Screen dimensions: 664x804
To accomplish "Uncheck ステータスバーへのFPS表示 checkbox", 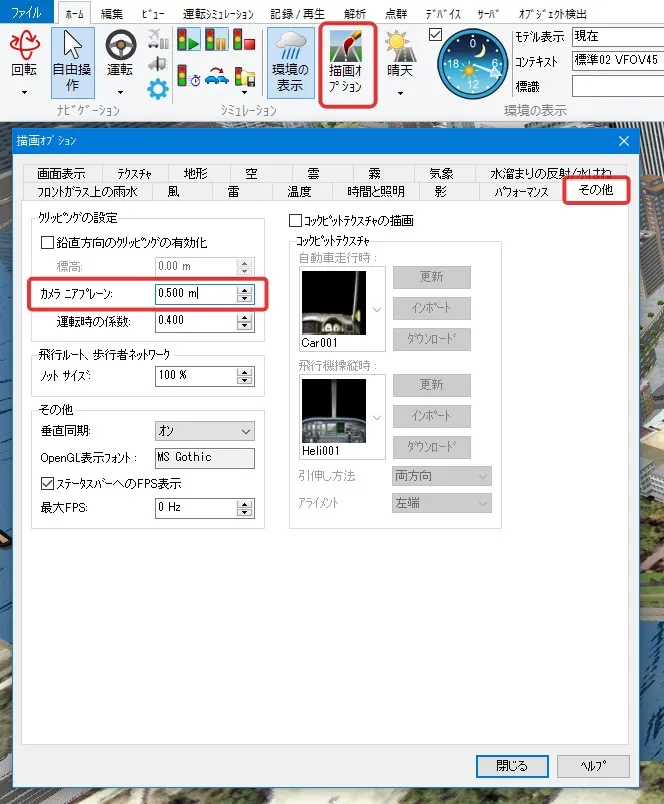I will click(x=47, y=483).
